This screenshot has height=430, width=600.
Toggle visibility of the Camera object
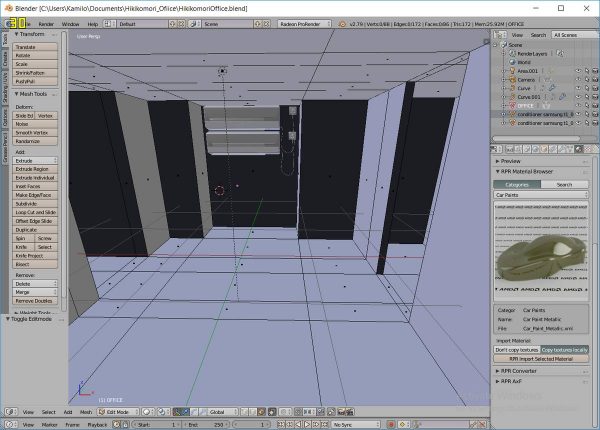click(577, 79)
